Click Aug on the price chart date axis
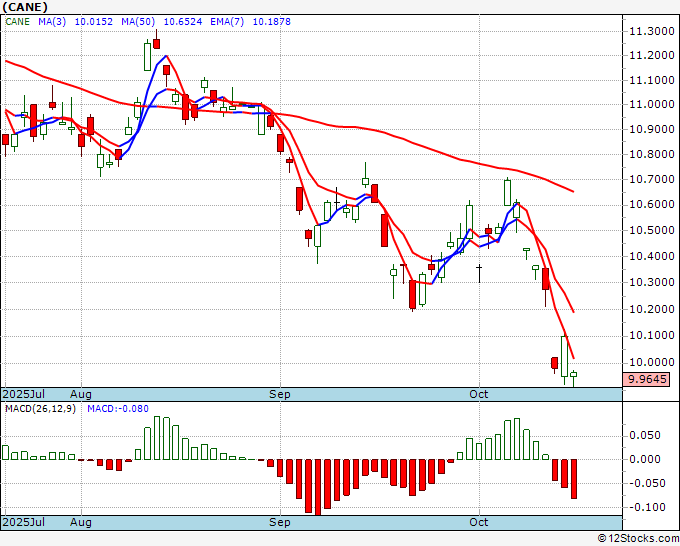This screenshot has height=546, width=680. 81,394
